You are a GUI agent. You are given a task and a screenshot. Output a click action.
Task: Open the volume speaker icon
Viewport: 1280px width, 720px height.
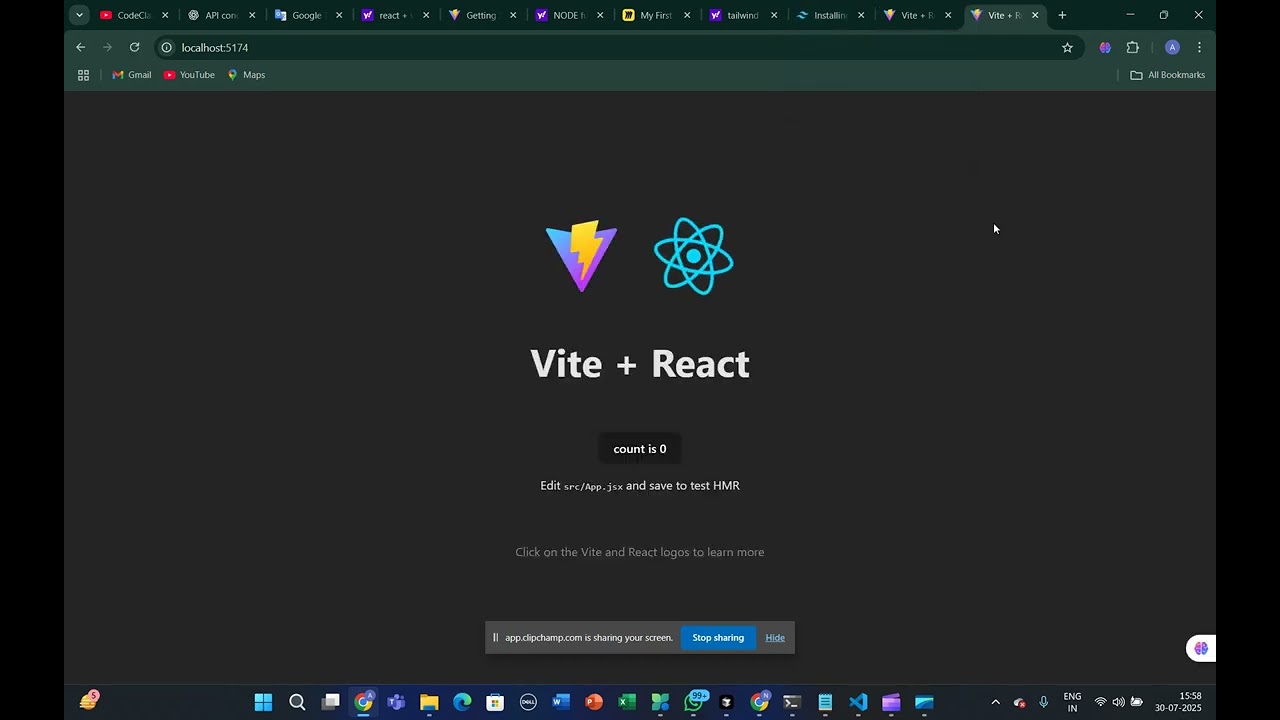(1118, 702)
